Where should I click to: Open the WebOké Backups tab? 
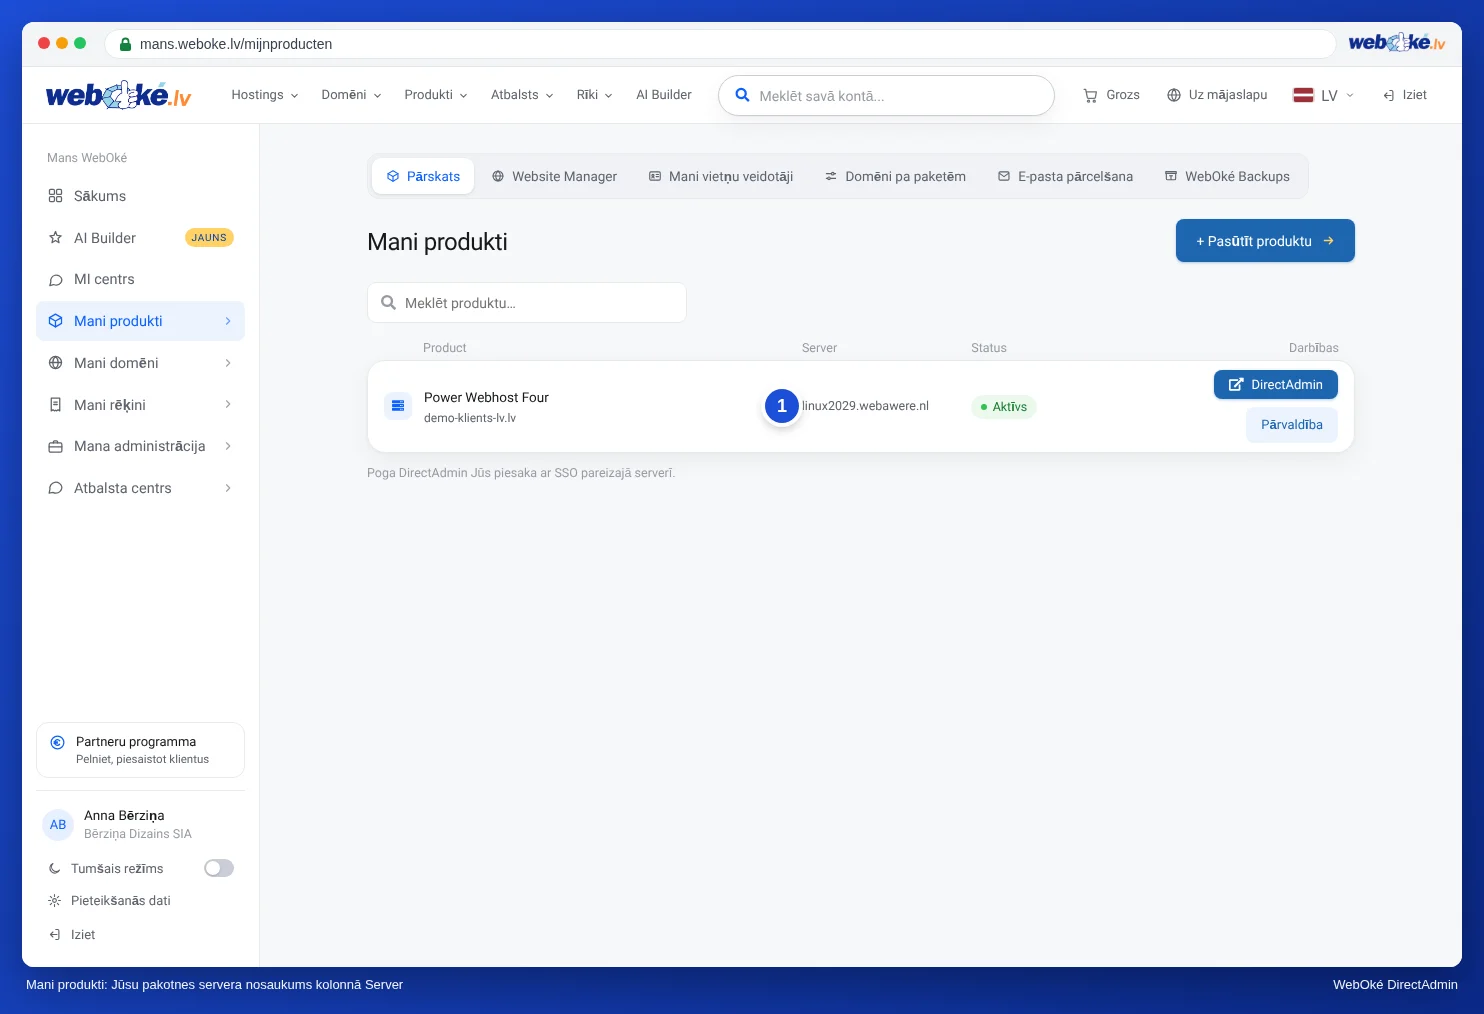click(1227, 176)
